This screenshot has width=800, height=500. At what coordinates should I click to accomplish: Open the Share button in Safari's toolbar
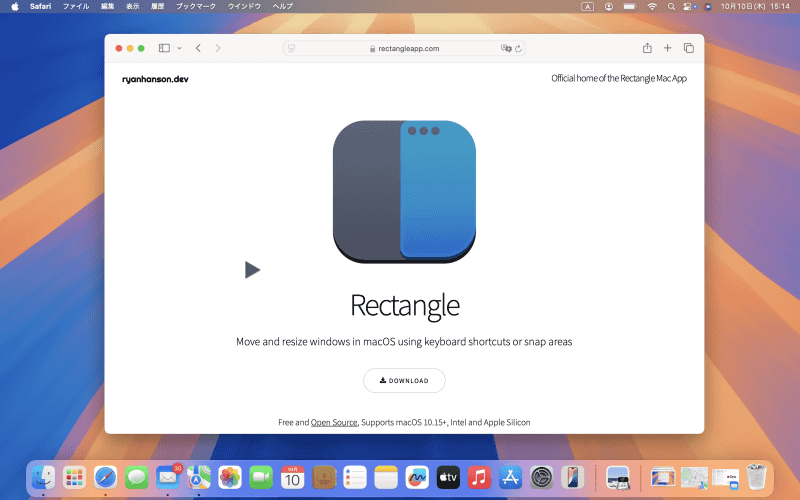click(647, 48)
